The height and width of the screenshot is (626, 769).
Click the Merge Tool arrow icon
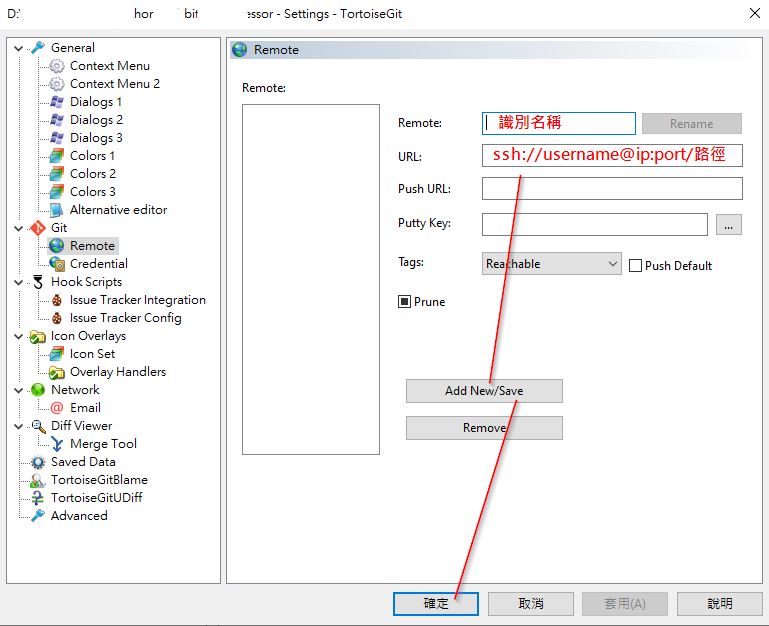(57, 444)
